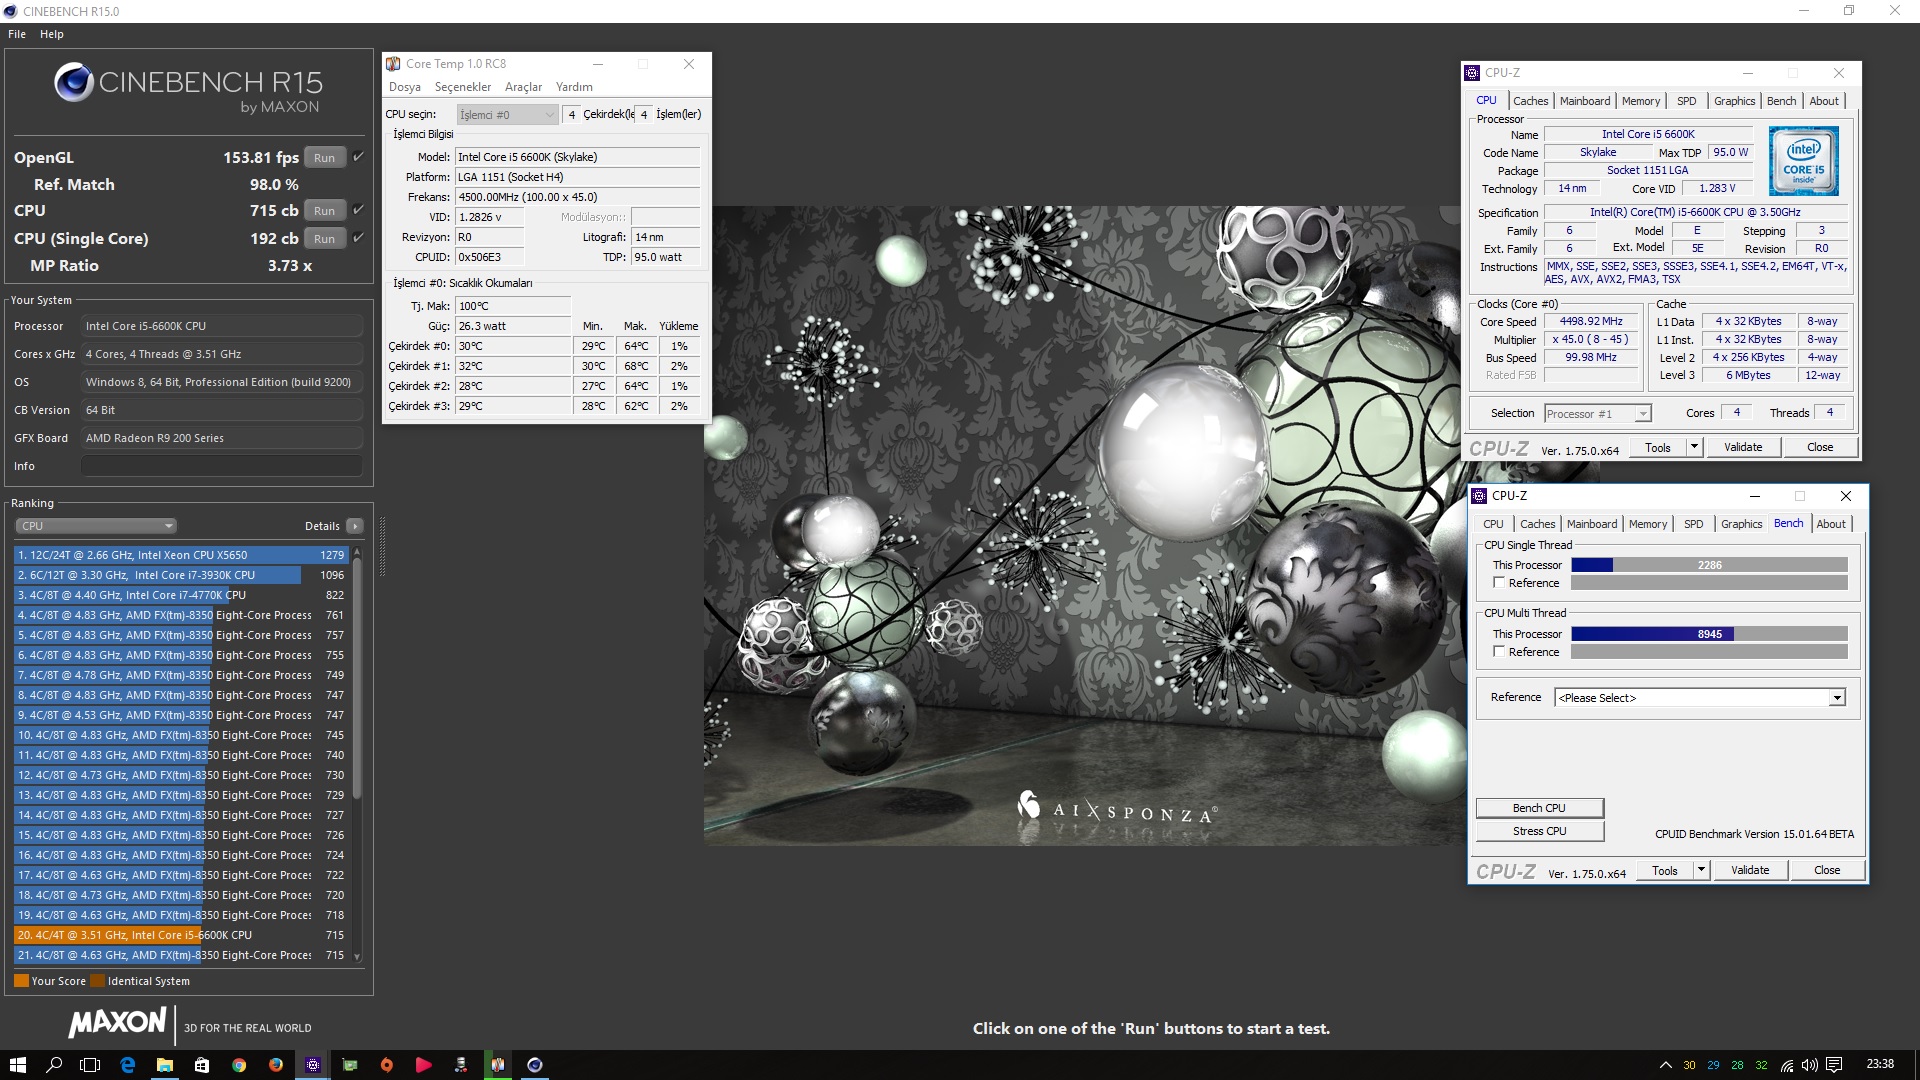The height and width of the screenshot is (1080, 1920).
Task: Toggle OpenGL test checkbox
Action: coord(358,157)
